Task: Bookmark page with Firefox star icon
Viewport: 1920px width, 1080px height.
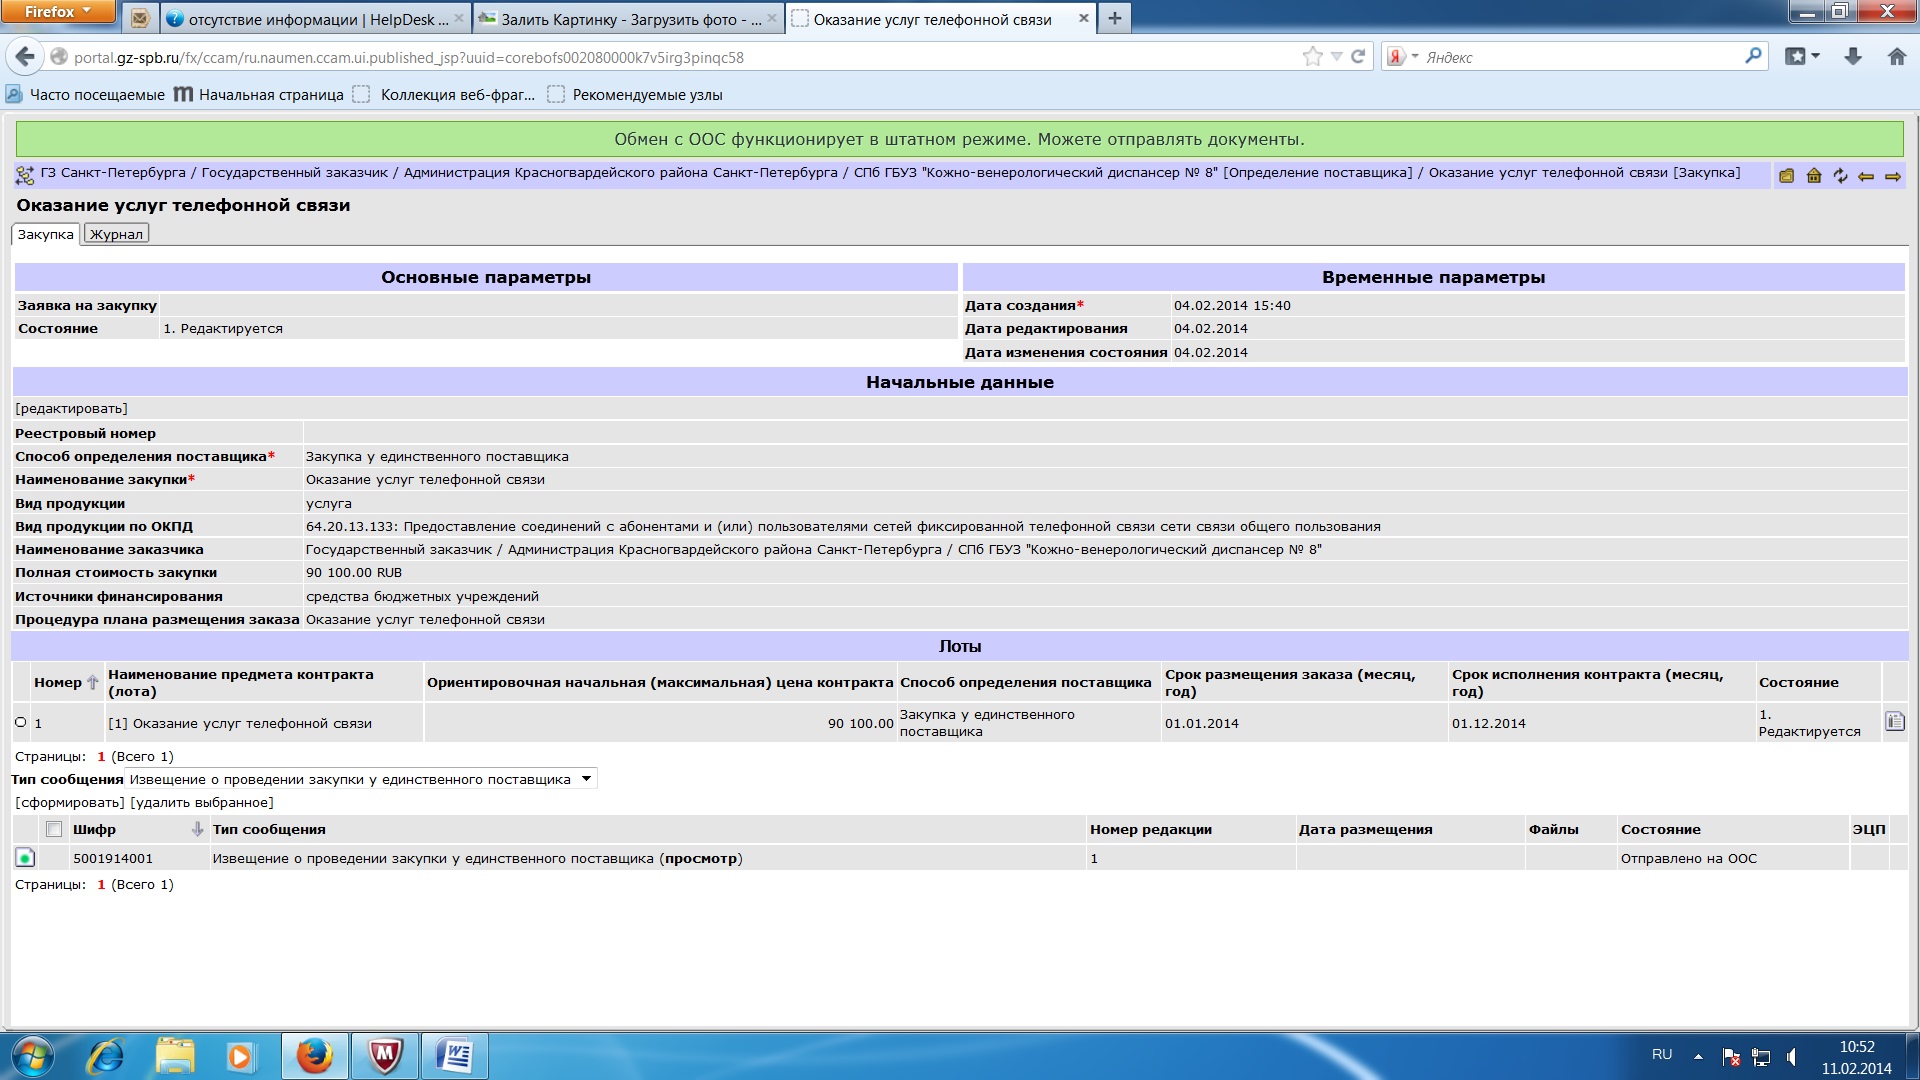Action: [1312, 57]
